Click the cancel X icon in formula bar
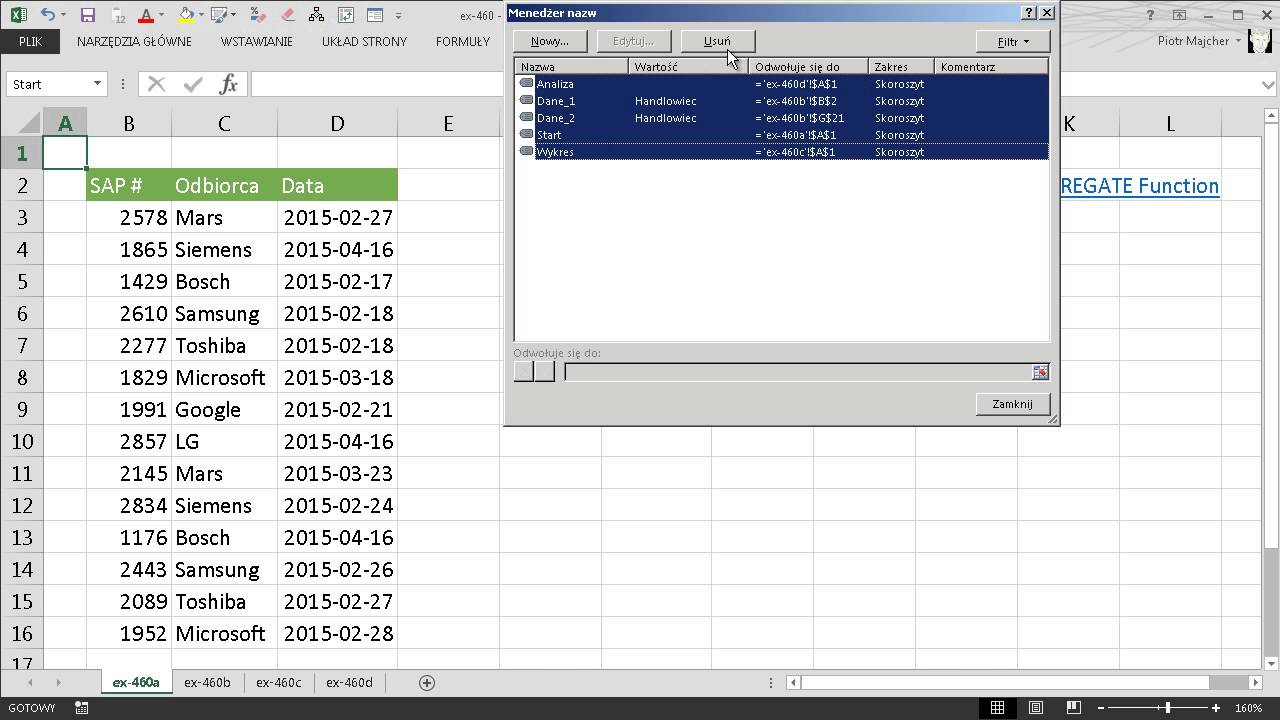 tap(156, 84)
